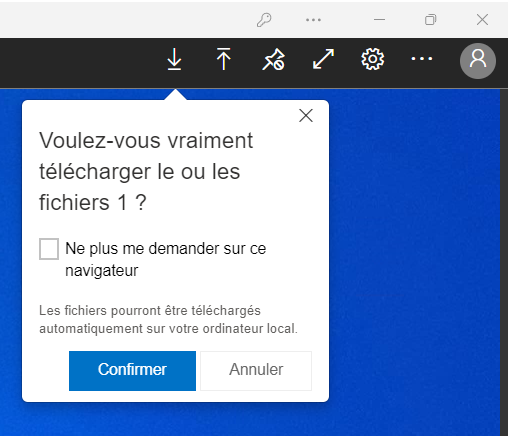509x436 pixels.
Task: Open the upload files arrow icon
Action: click(x=223, y=59)
